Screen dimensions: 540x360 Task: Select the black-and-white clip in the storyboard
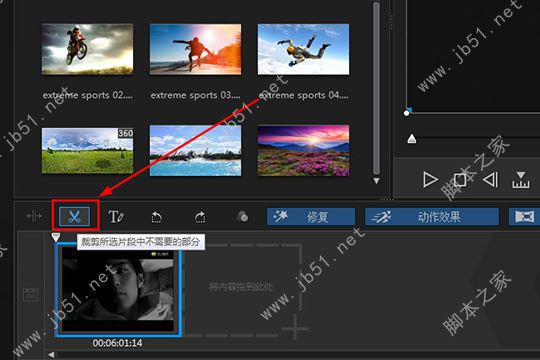[118, 289]
